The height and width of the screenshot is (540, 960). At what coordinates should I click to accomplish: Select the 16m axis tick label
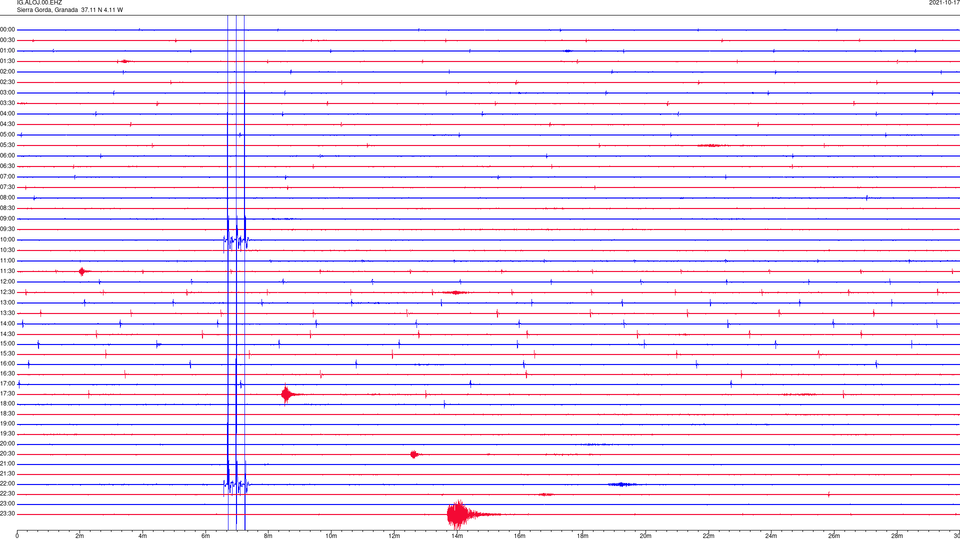coord(520,536)
